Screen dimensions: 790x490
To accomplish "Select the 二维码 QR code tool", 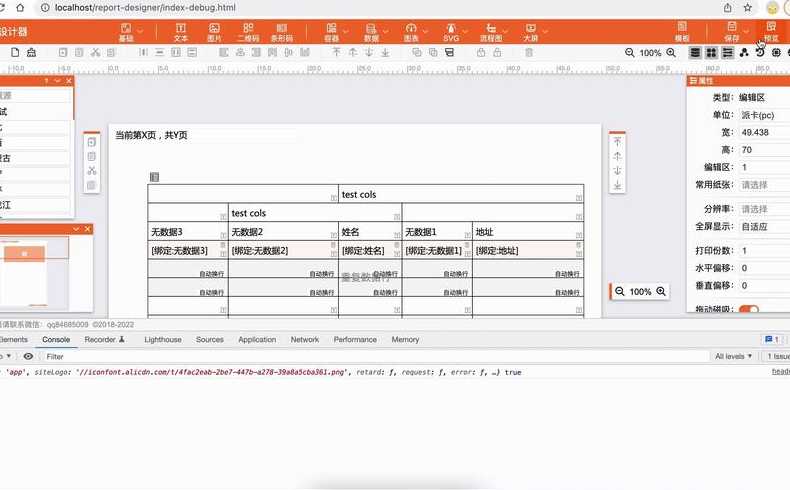I will tap(248, 32).
